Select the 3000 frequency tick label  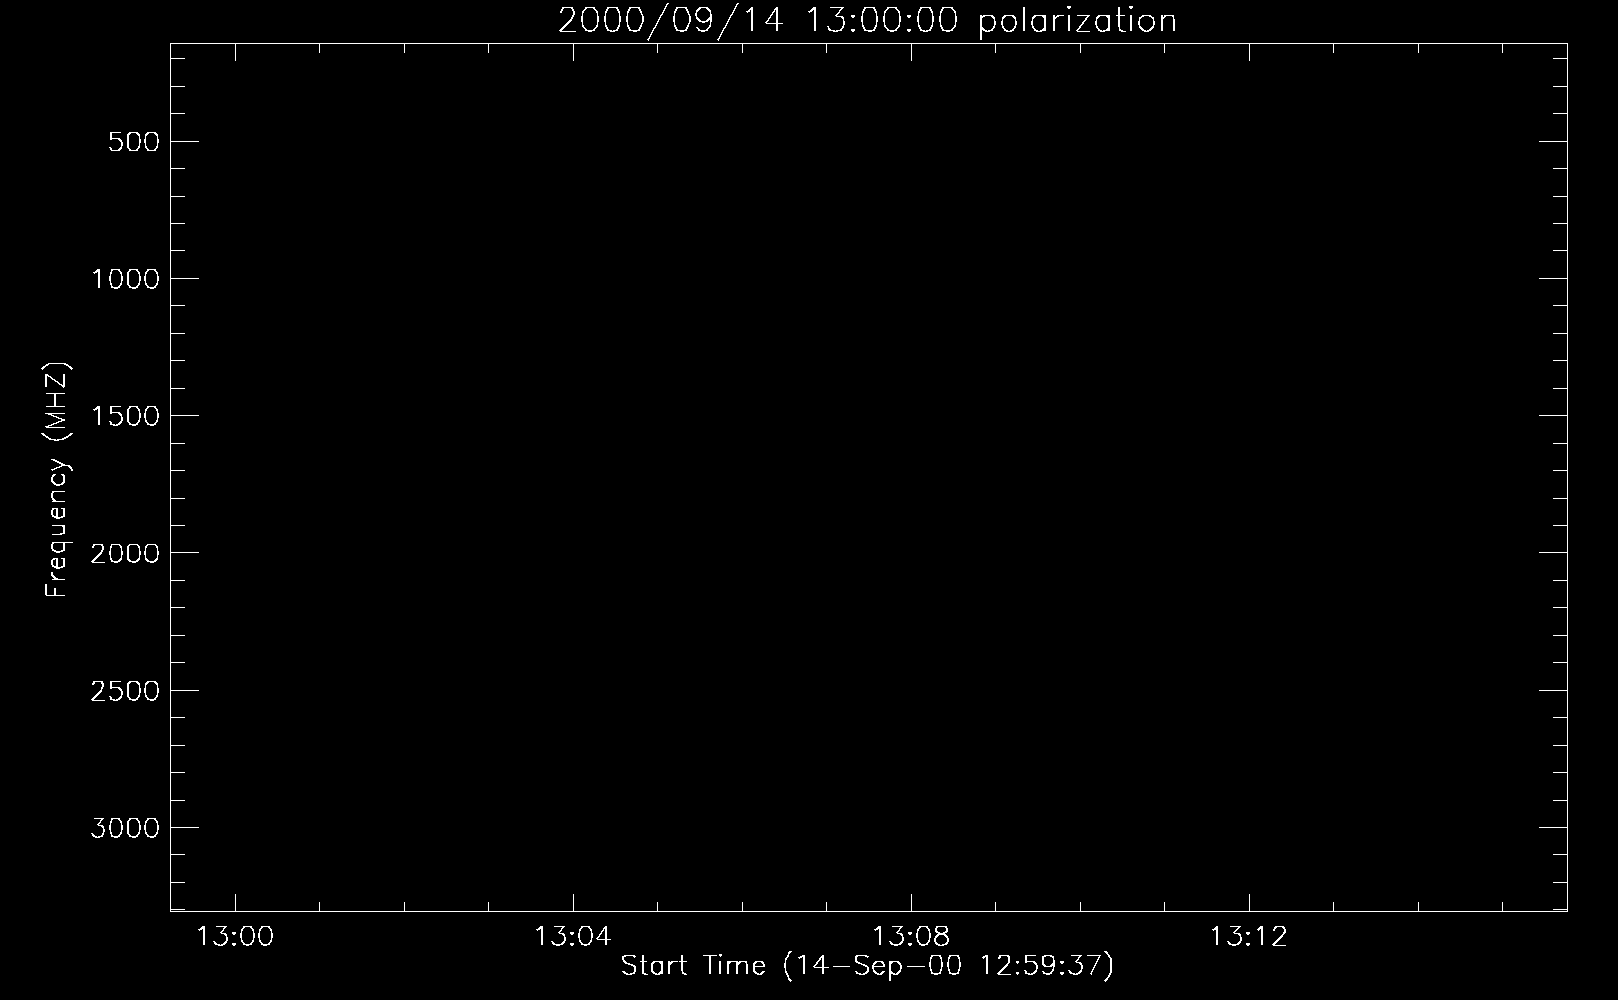tap(125, 828)
